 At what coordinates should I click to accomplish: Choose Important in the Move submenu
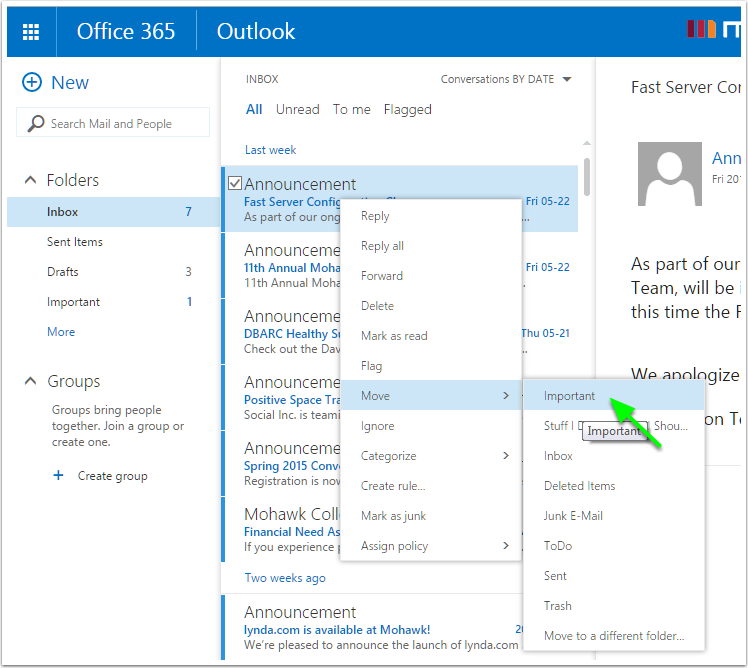(x=569, y=396)
